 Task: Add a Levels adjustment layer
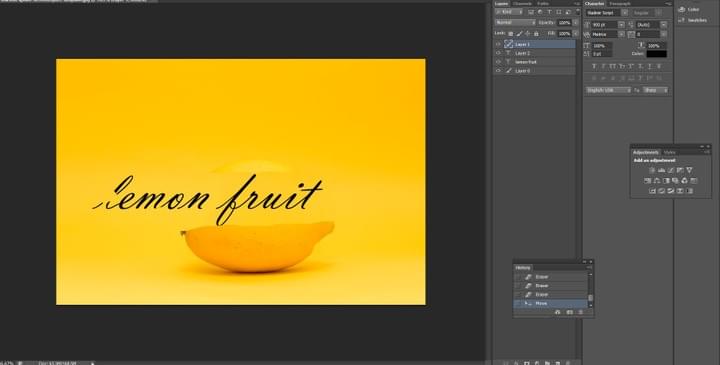(661, 170)
